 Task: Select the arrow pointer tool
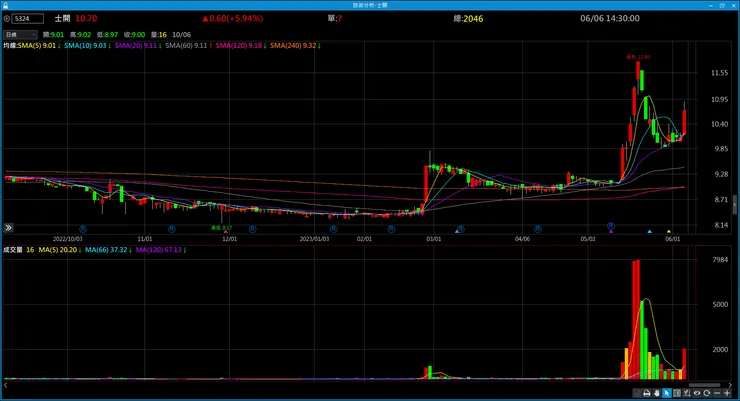click(666, 393)
